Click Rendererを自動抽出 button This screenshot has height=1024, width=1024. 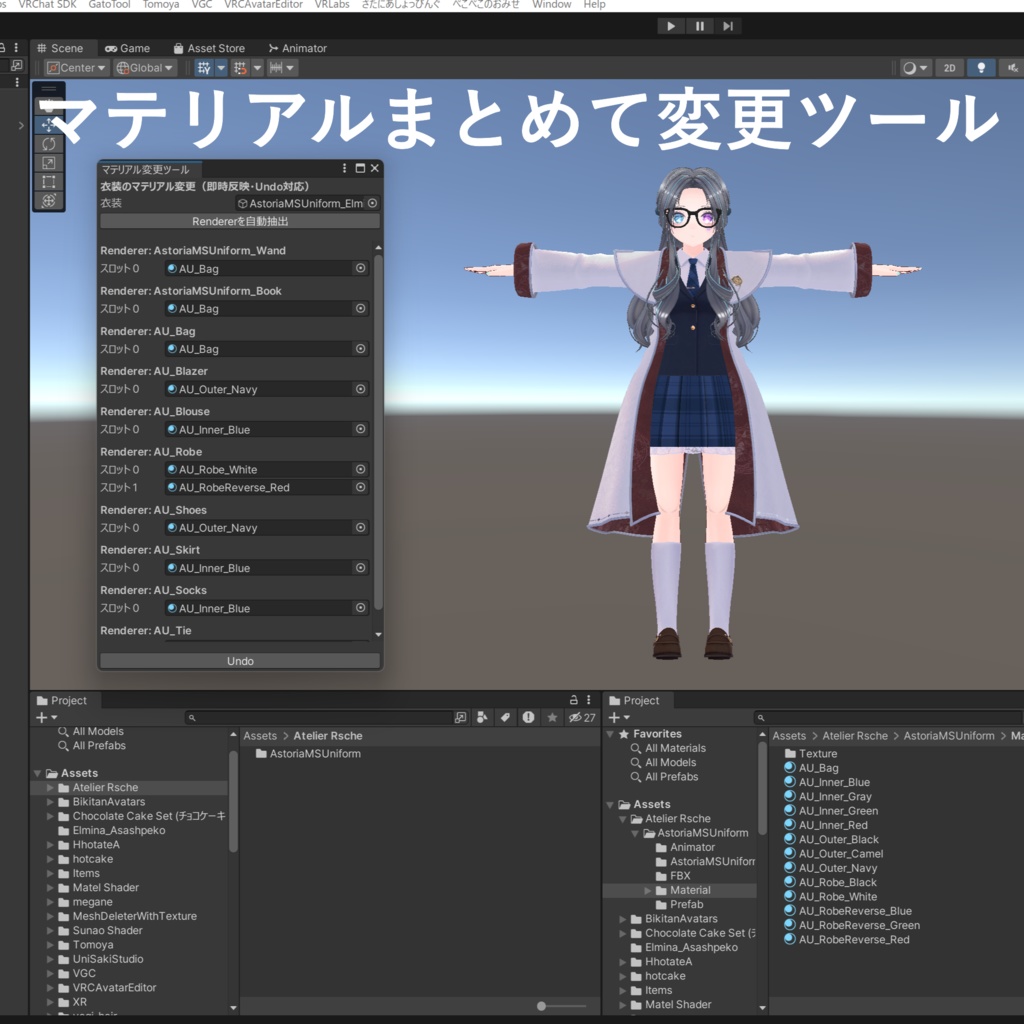tap(240, 221)
